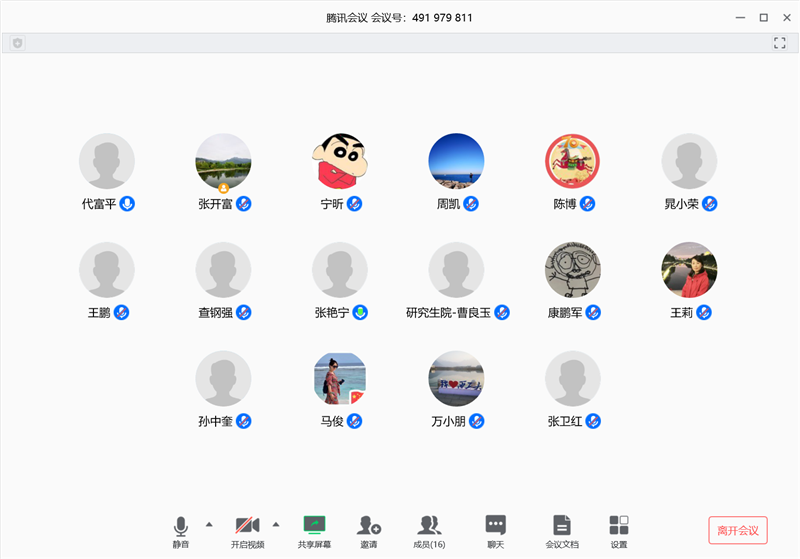Minimize the 腾讯会议 window

[x=740, y=18]
